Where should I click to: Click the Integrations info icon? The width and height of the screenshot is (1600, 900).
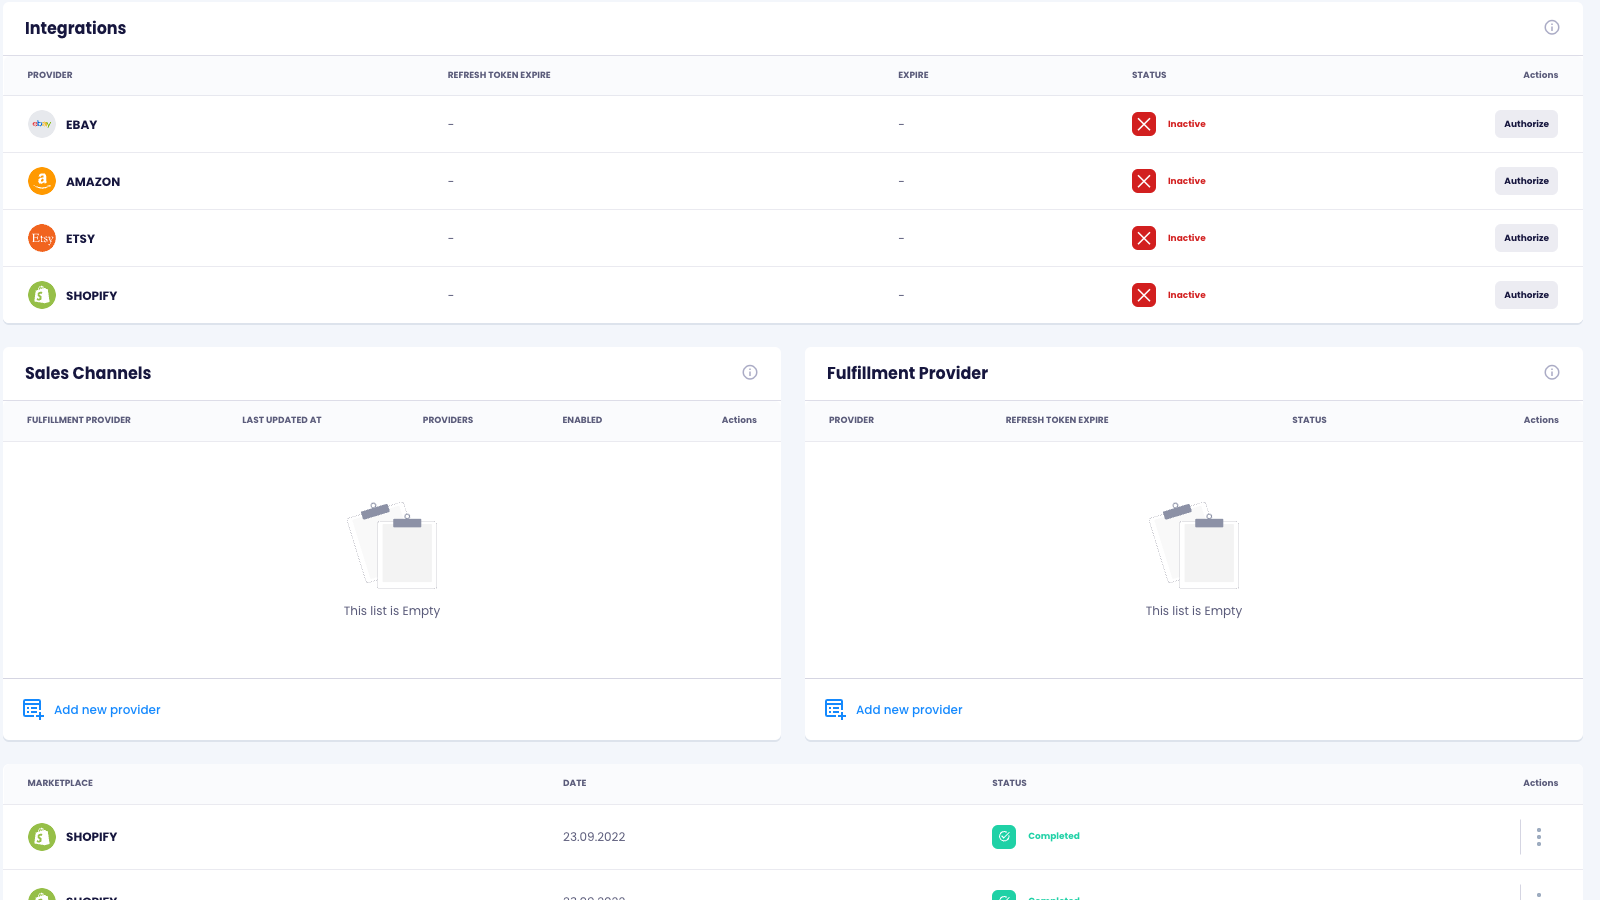(x=1552, y=27)
